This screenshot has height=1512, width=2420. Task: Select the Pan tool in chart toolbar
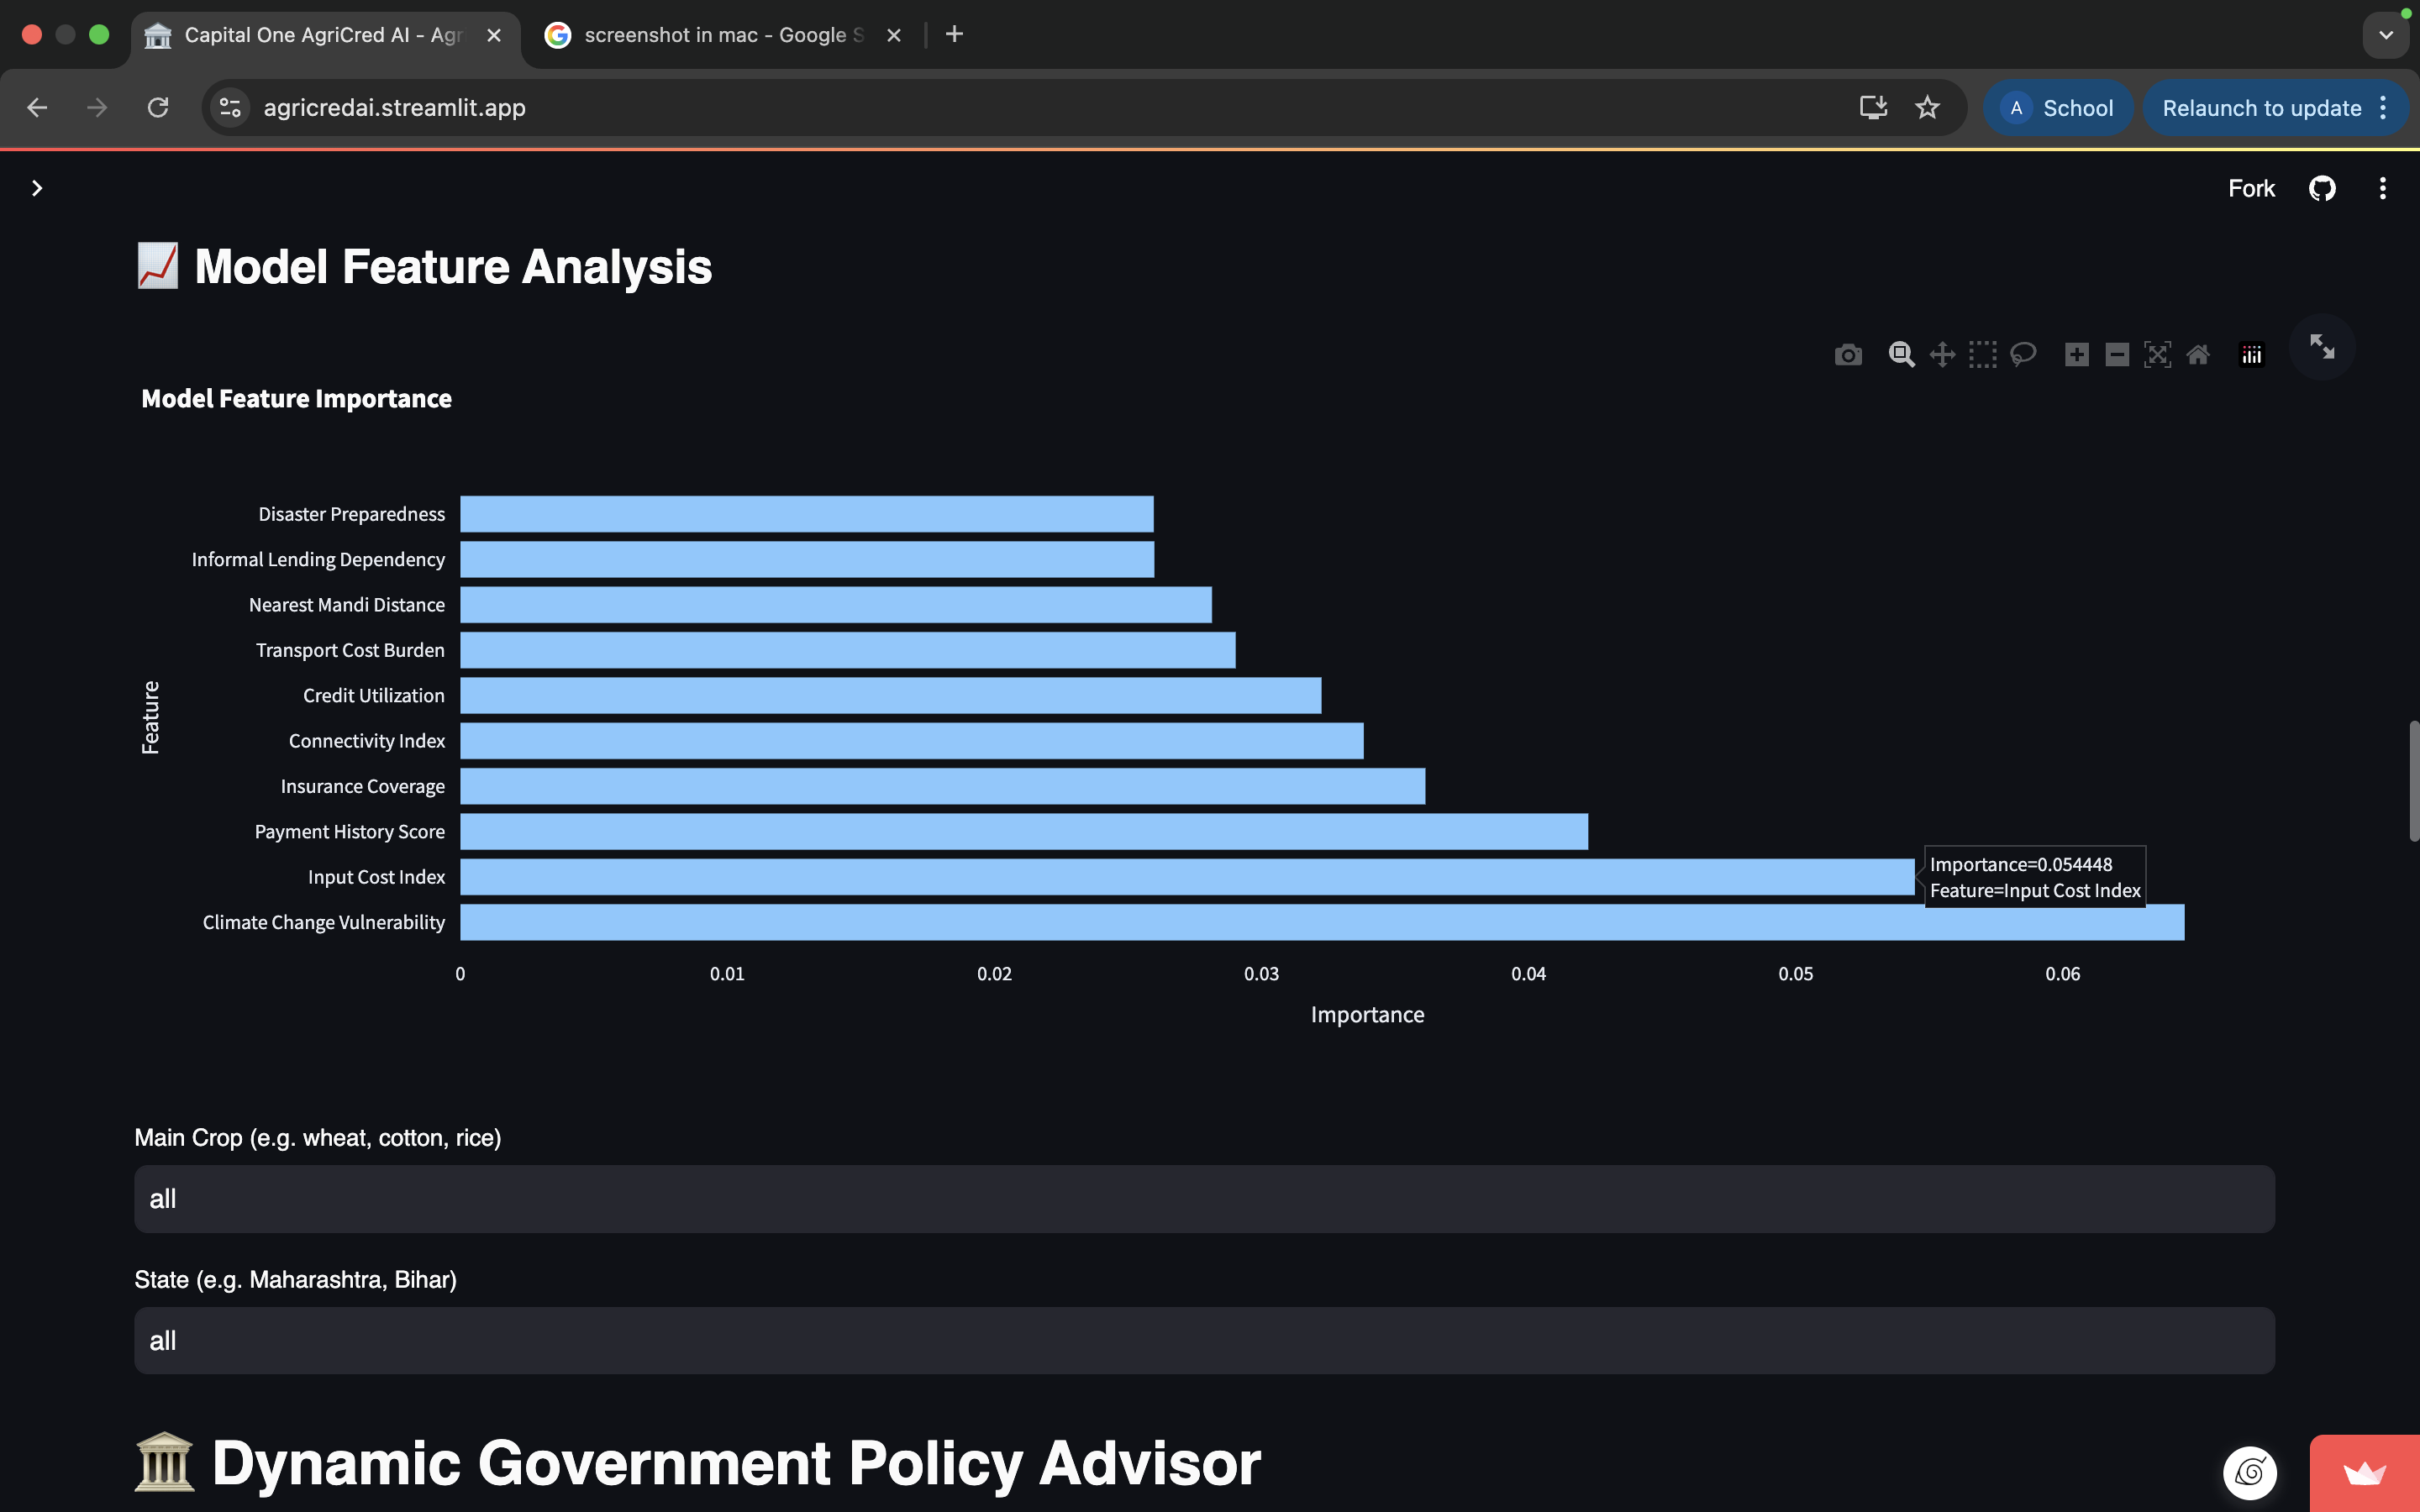[1942, 355]
